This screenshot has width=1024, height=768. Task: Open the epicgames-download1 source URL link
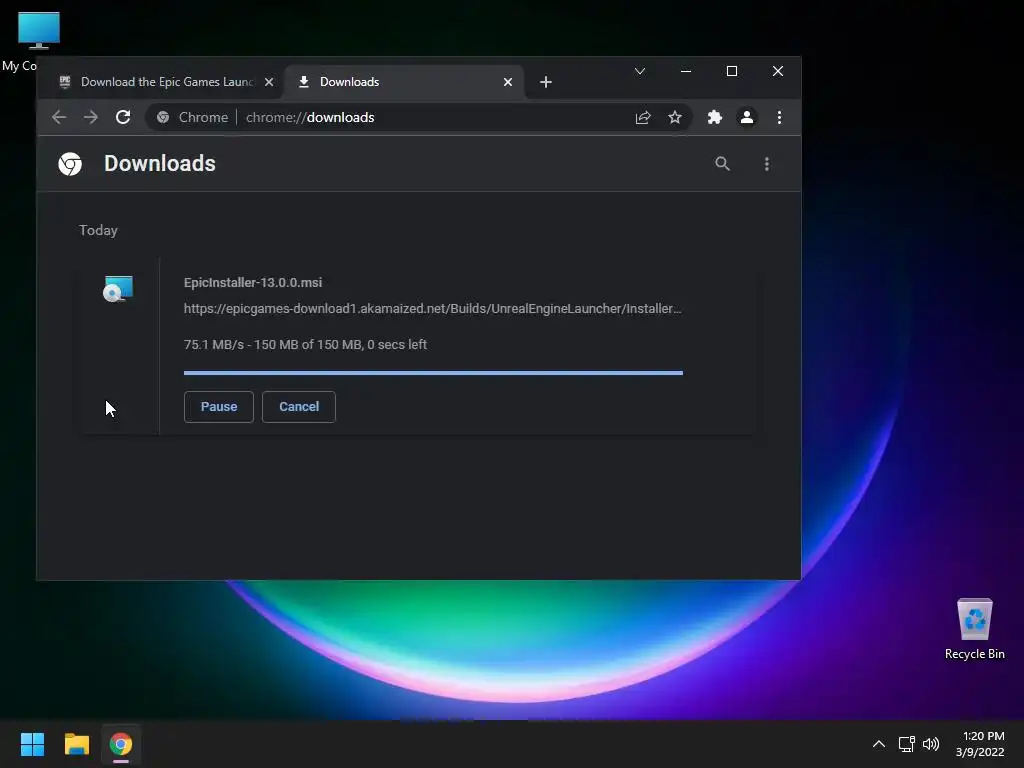tap(432, 309)
